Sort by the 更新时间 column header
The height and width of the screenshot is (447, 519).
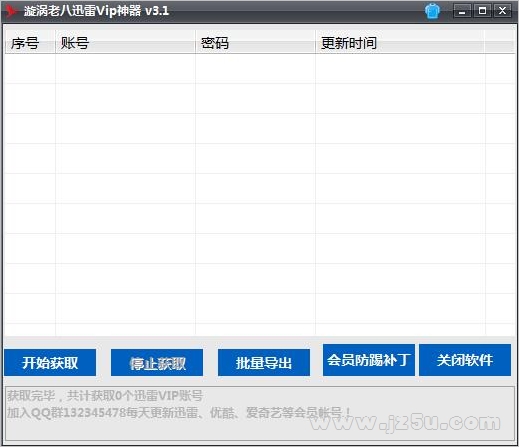point(400,43)
